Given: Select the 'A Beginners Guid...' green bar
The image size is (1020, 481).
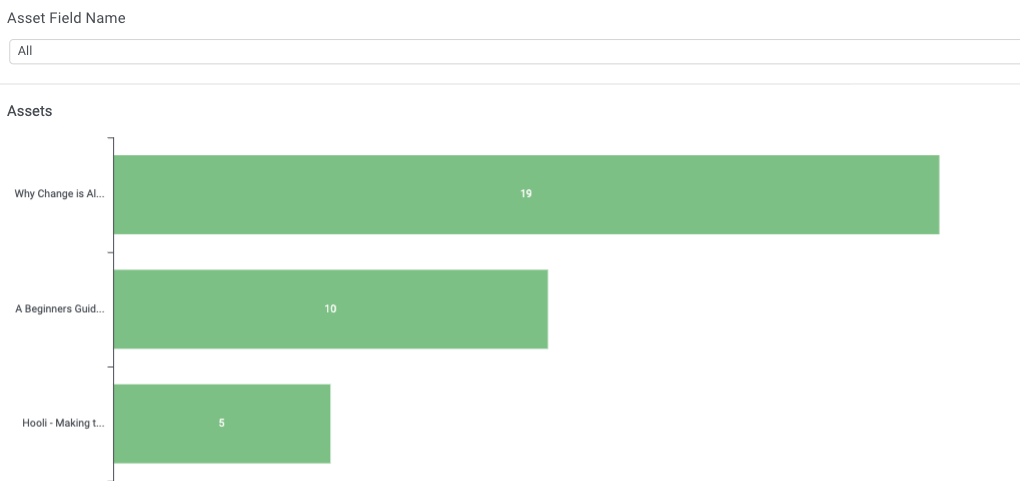Looking at the screenshot, I should point(330,309).
